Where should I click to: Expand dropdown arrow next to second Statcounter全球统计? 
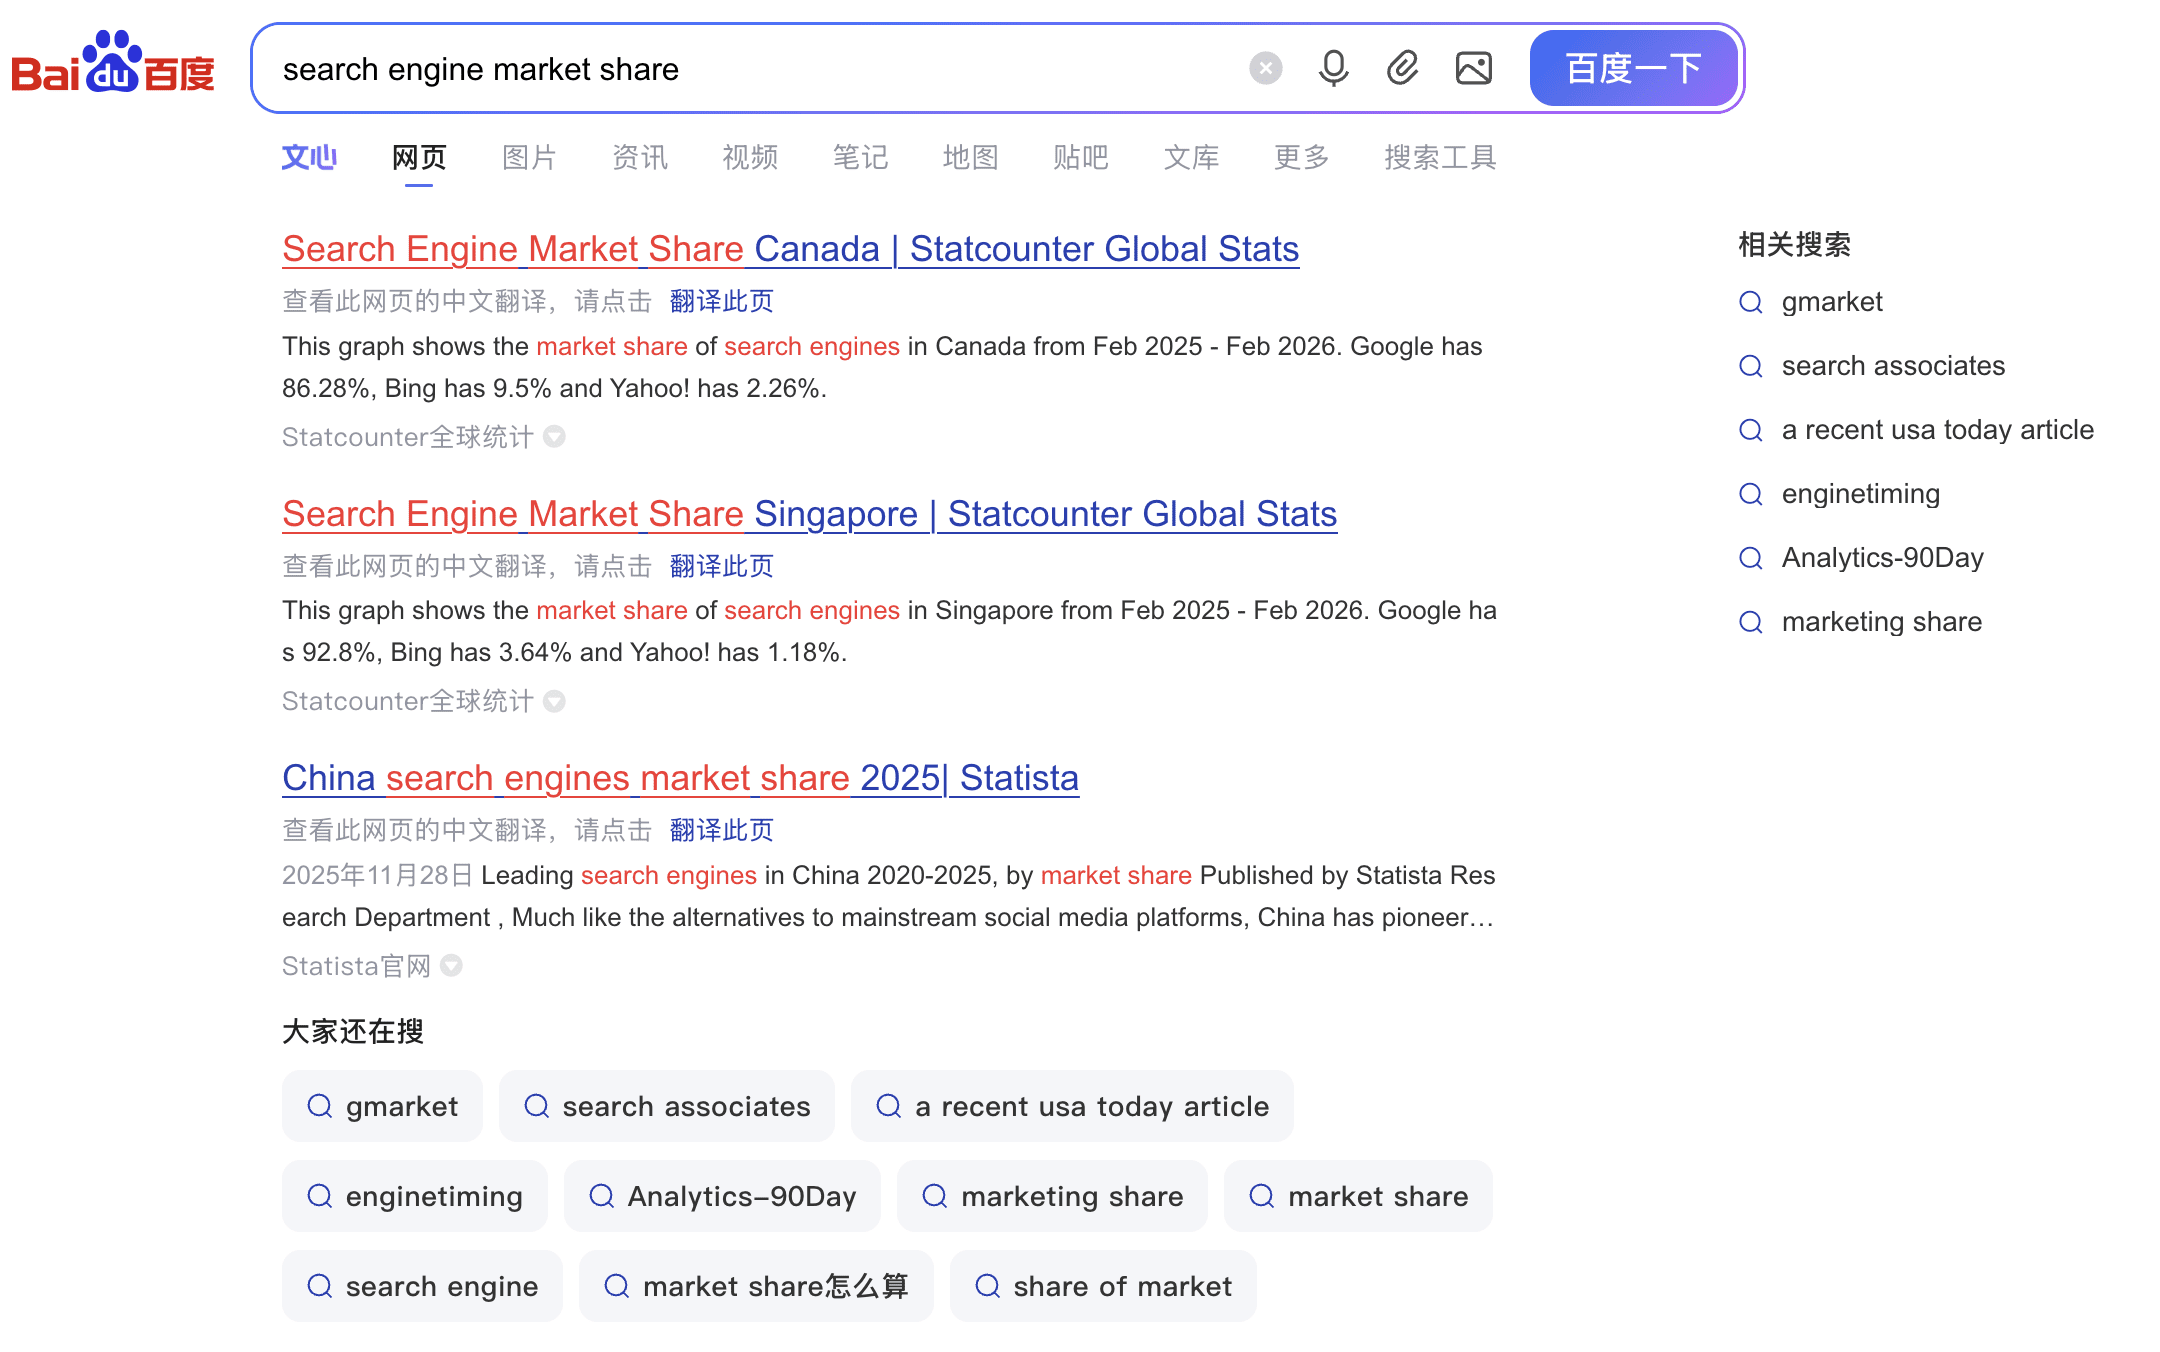point(554,701)
